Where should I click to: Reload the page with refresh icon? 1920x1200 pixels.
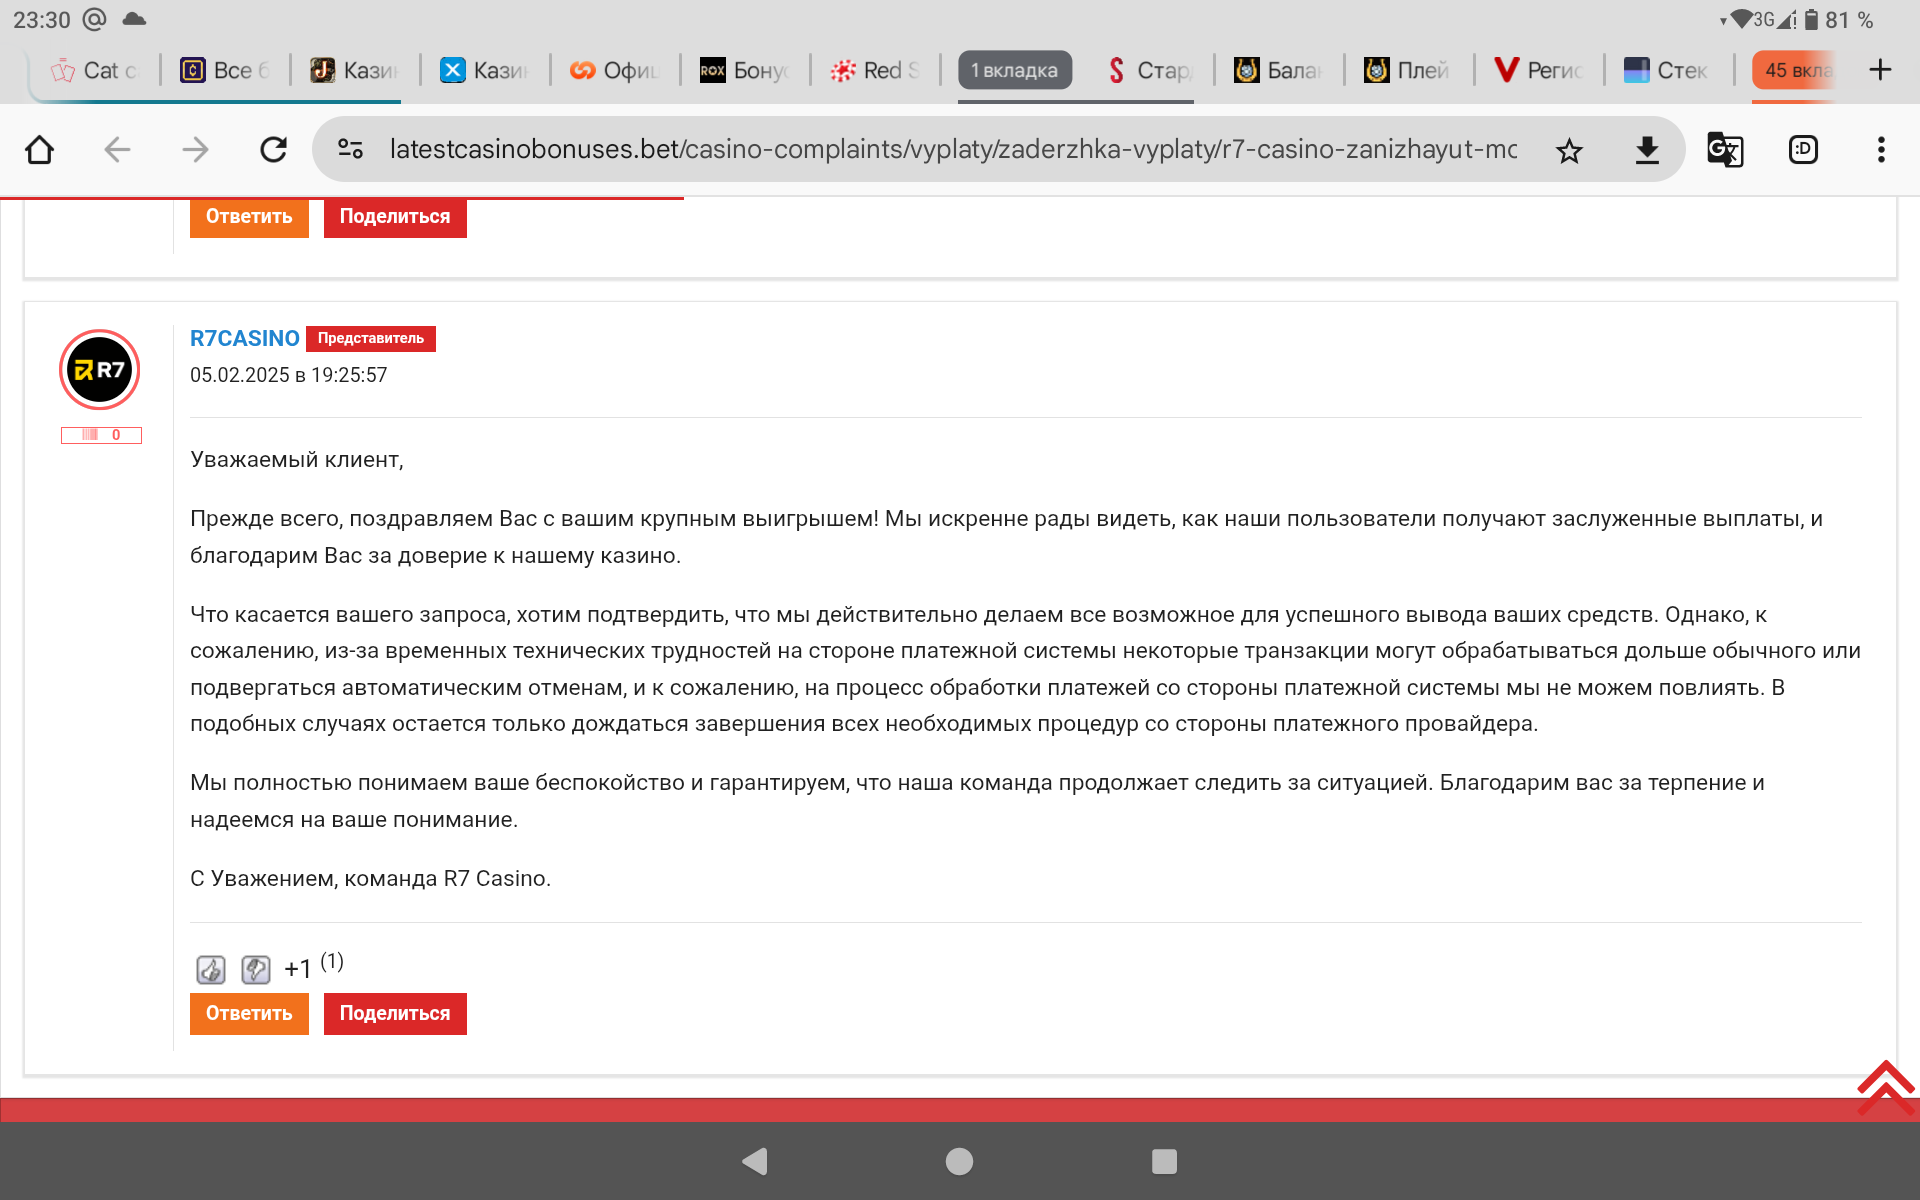273,150
